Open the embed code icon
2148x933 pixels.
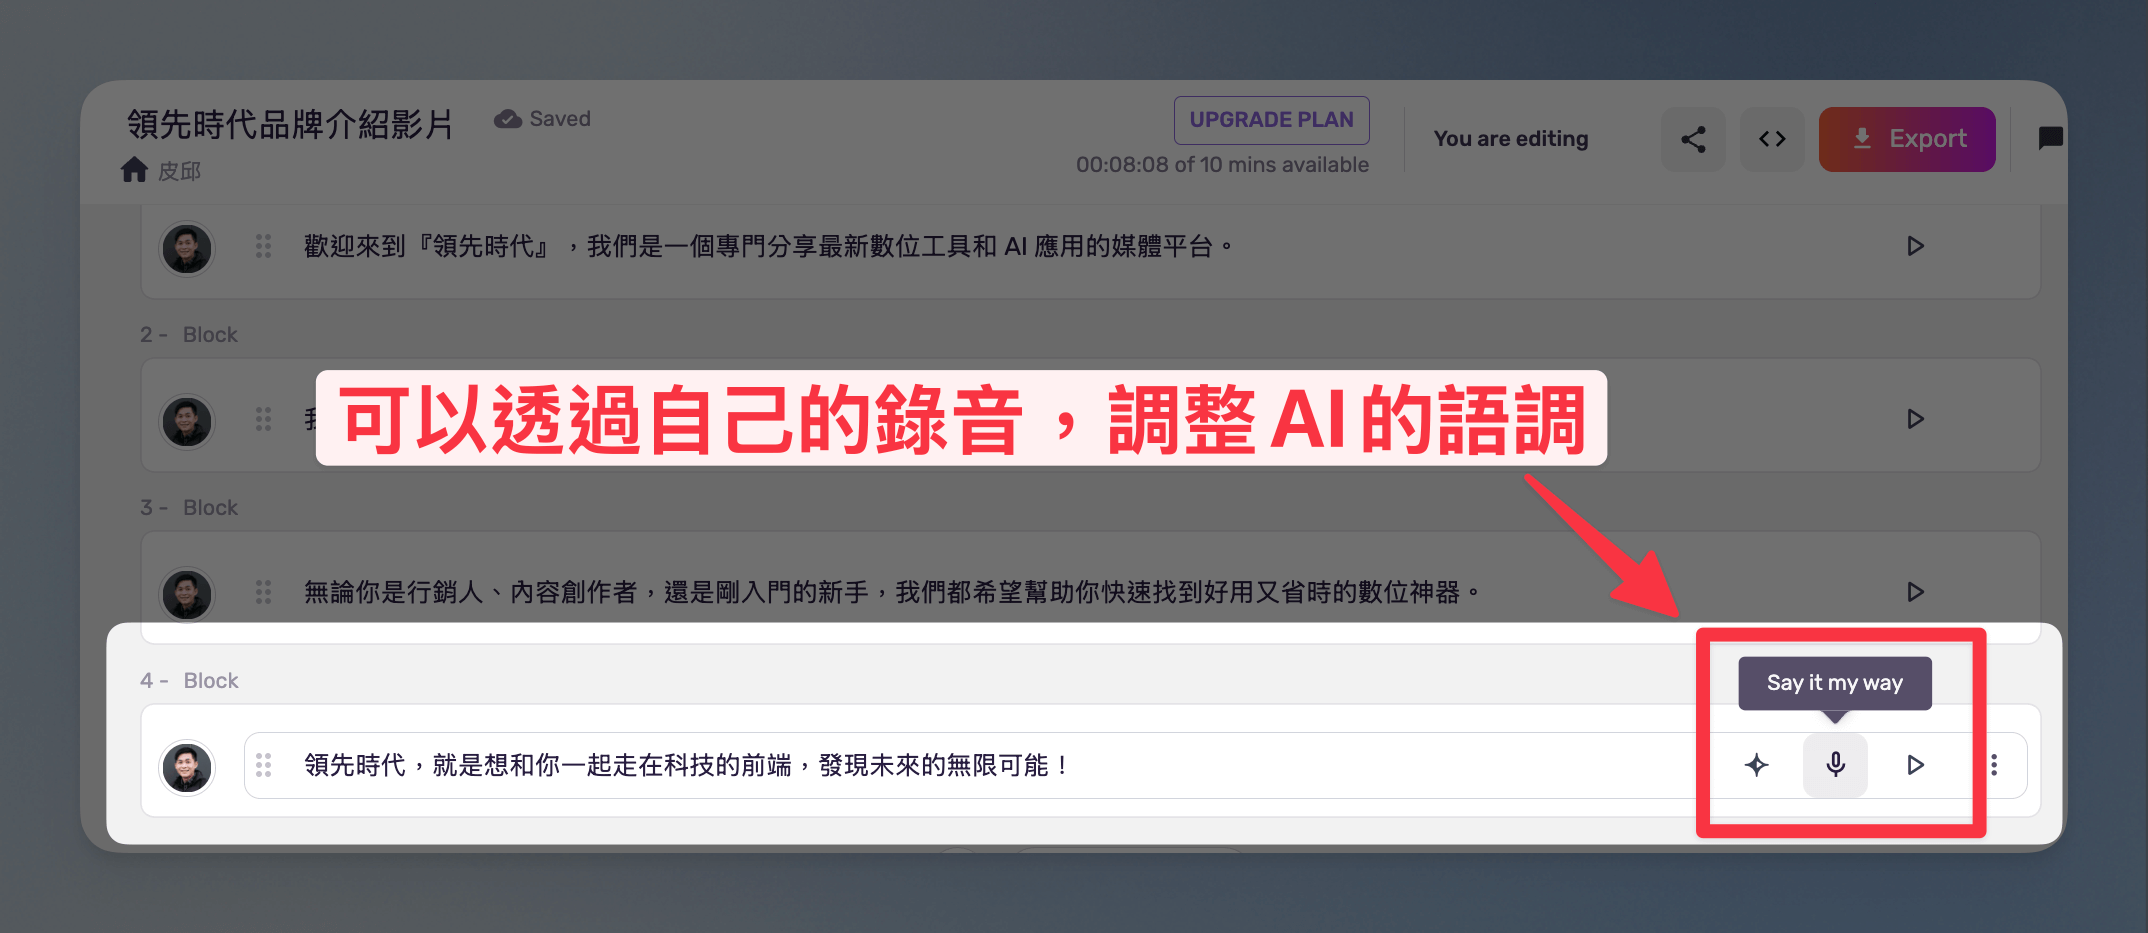(x=1772, y=139)
